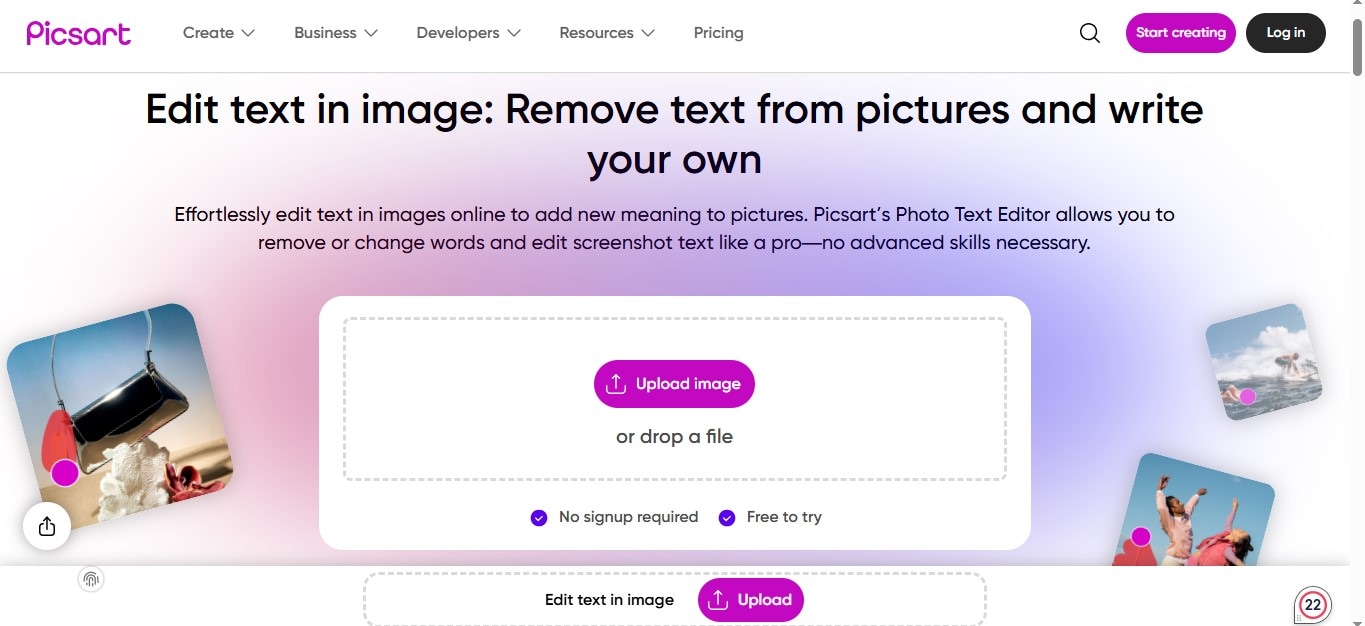Viewport: 1365px width, 626px height.
Task: Open the Picsart logo home link
Action: pyautogui.click(x=79, y=33)
